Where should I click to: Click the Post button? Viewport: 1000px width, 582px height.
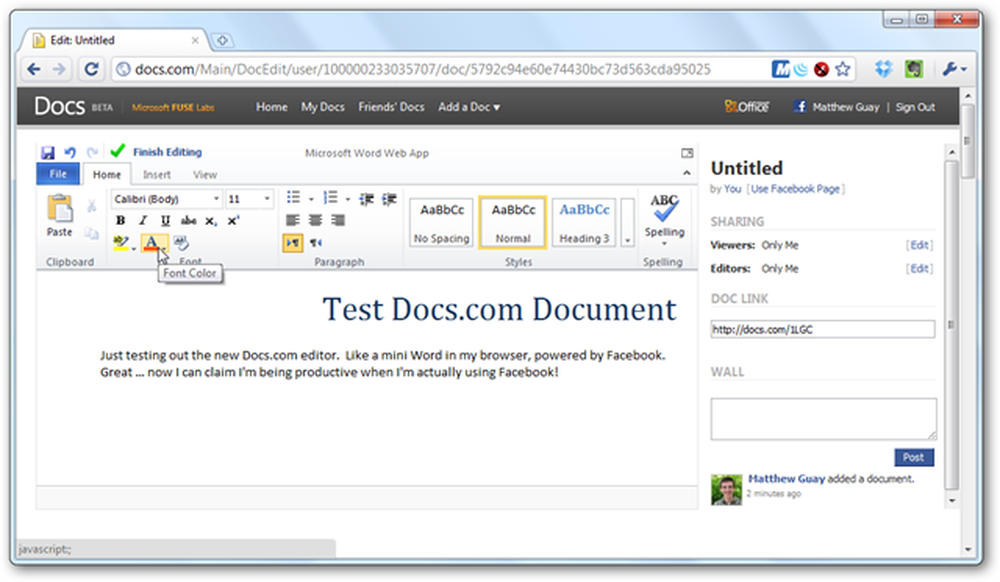(913, 458)
